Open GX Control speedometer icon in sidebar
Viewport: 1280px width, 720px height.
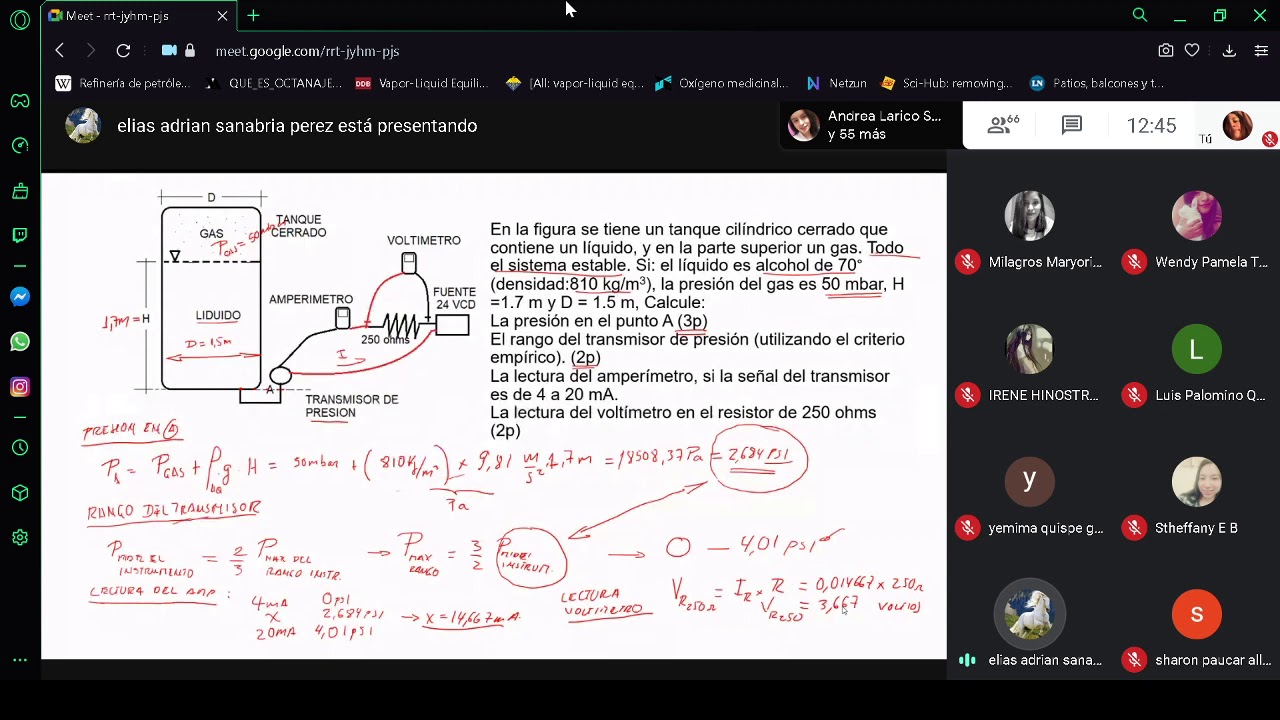(20, 146)
